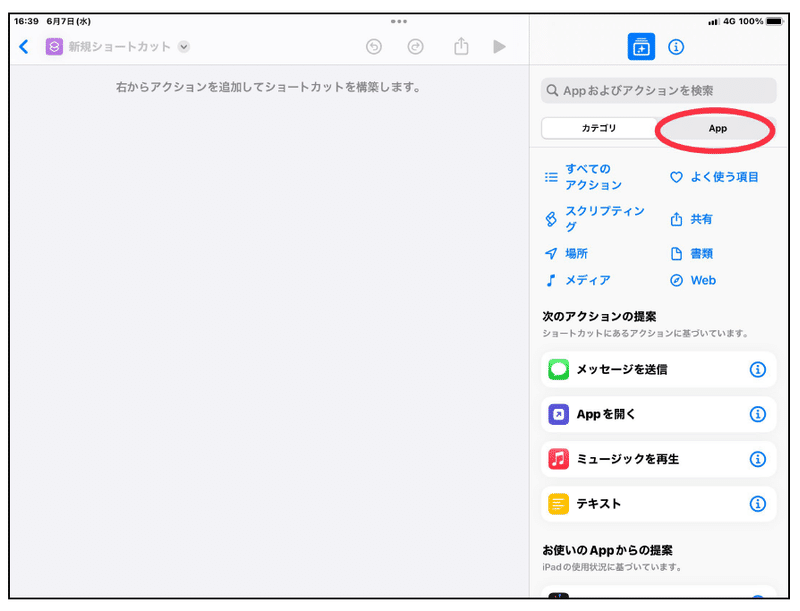
Task: Open 書類 documents category
Action: pos(691,253)
